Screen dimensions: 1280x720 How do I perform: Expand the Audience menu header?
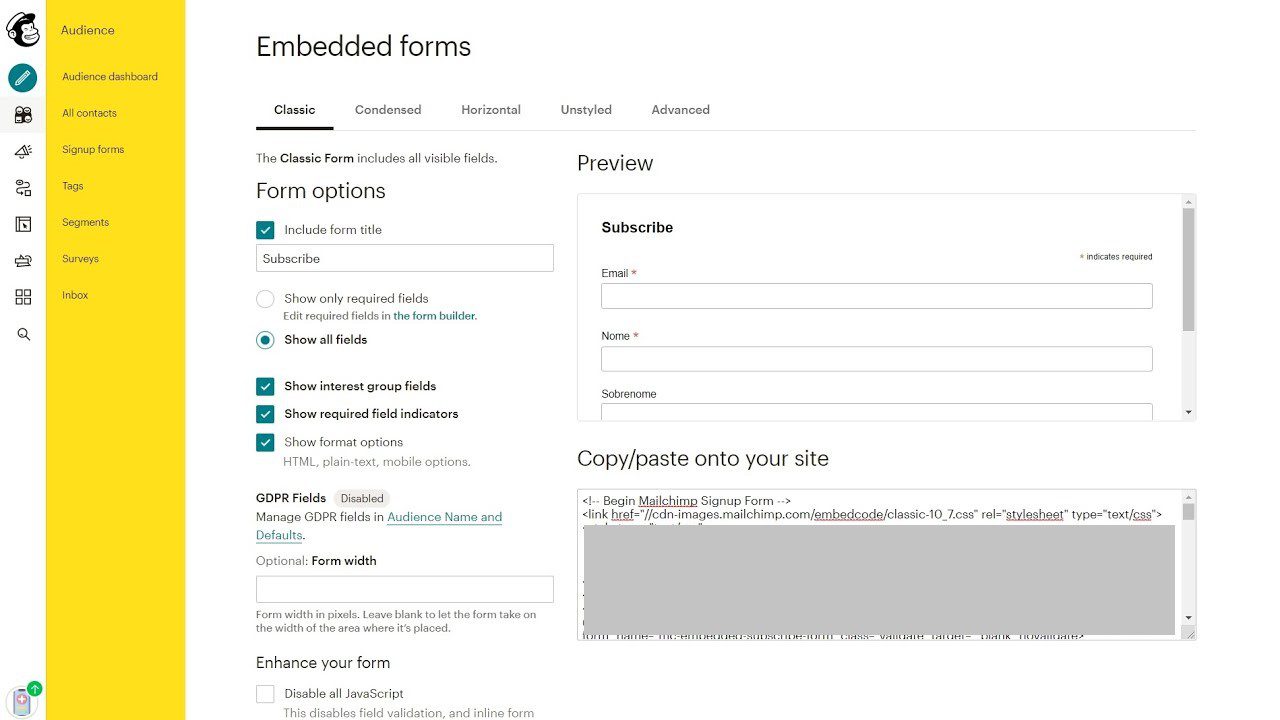88,30
